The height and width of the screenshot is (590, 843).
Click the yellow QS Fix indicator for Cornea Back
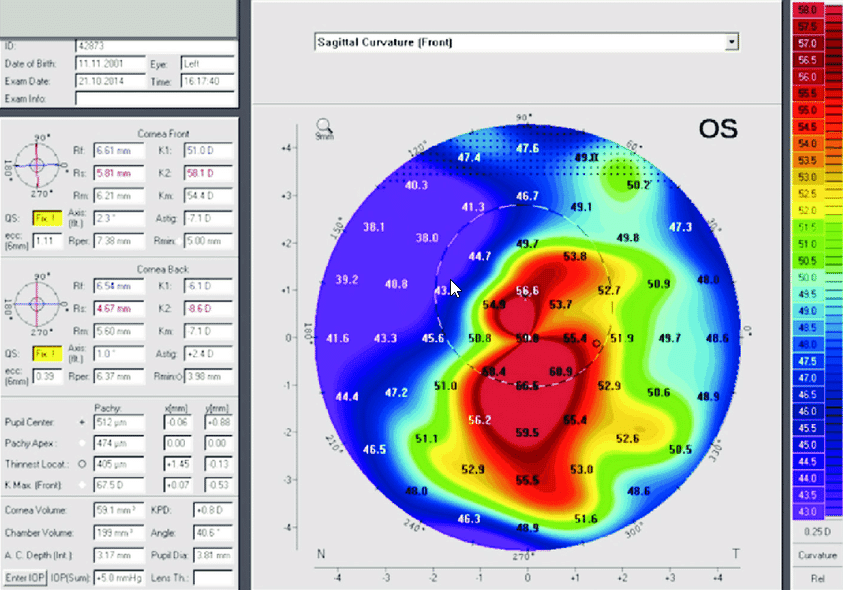click(x=47, y=354)
